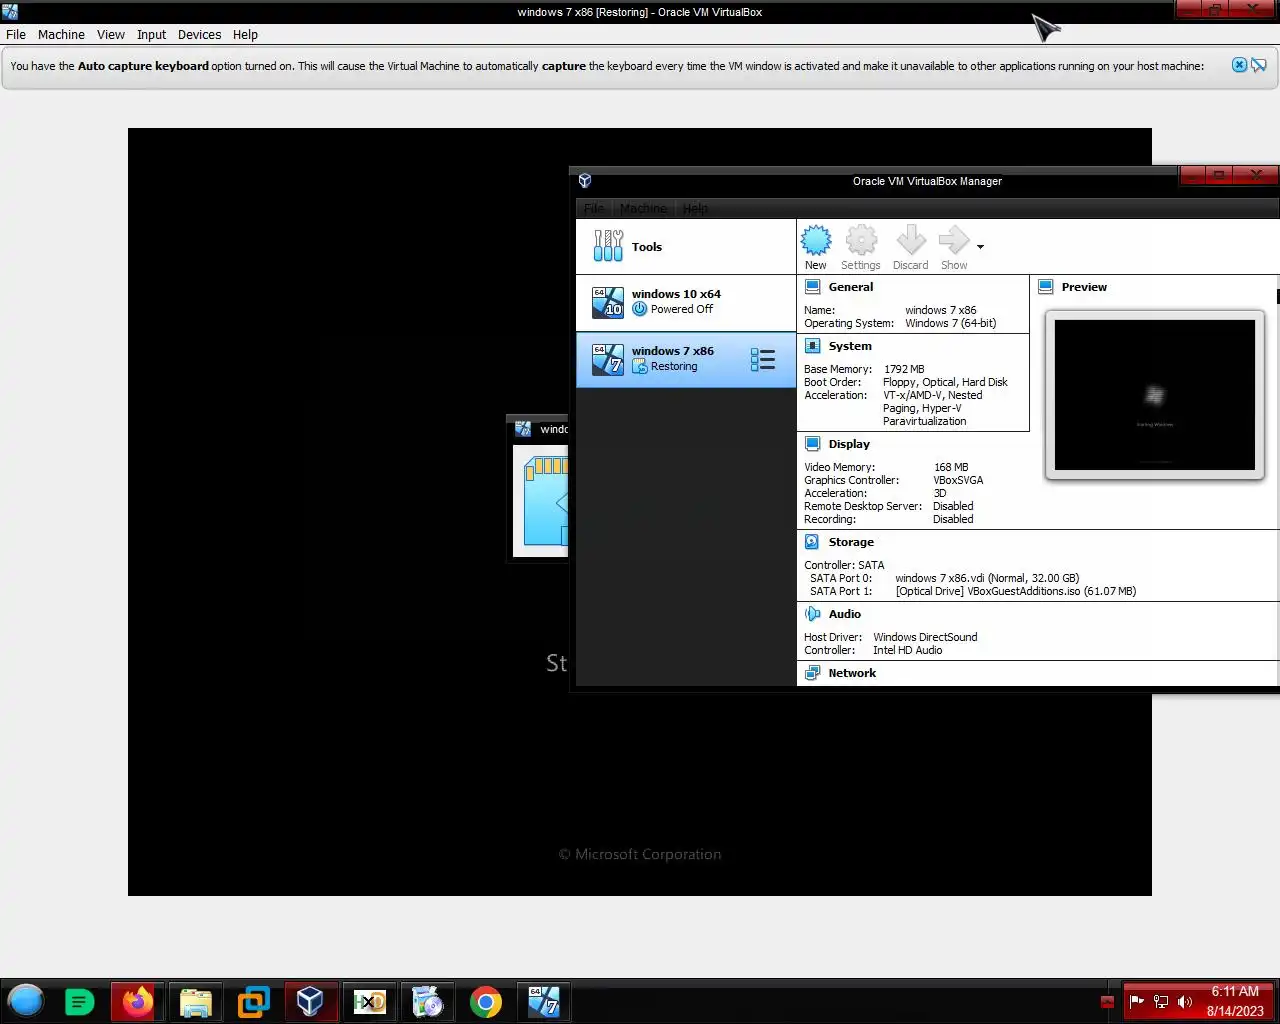Click the VirtualBox Manager title bar cube icon
1280x1024 pixels.
[585, 181]
